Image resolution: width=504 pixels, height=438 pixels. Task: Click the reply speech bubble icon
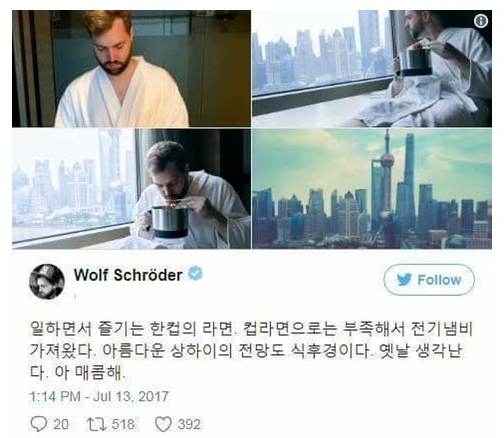(x=39, y=424)
